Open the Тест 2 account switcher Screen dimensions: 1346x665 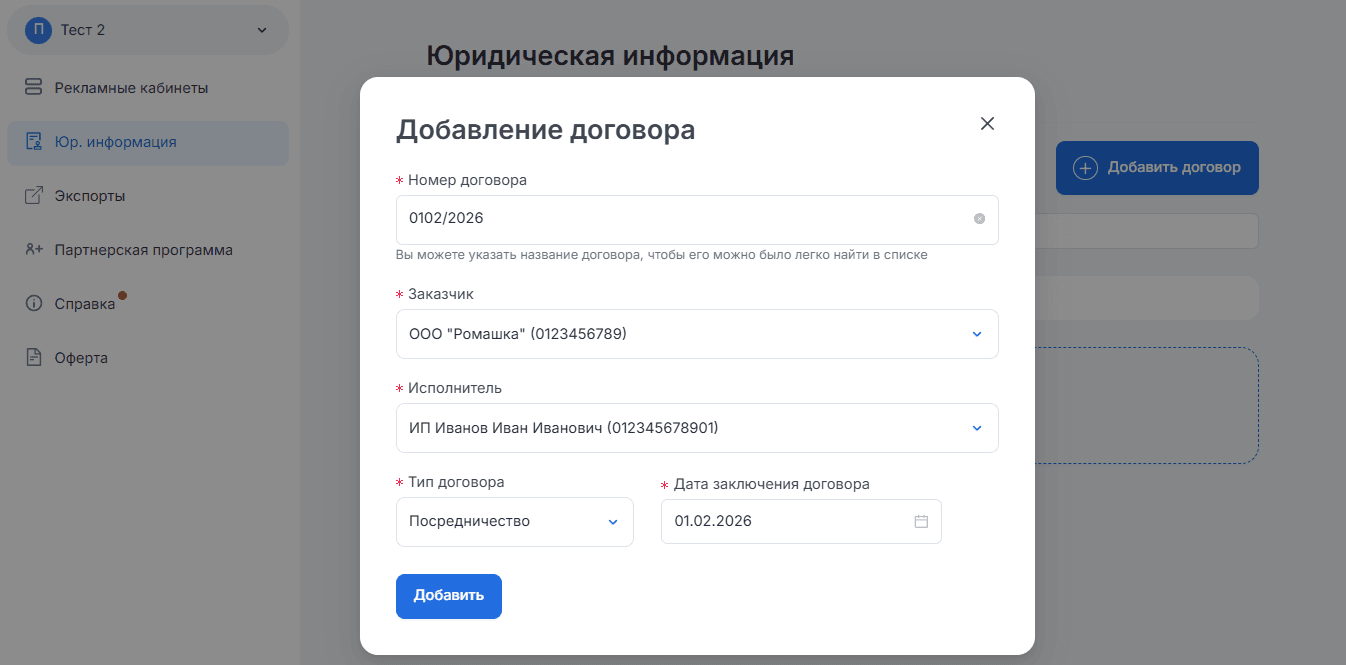pos(148,30)
